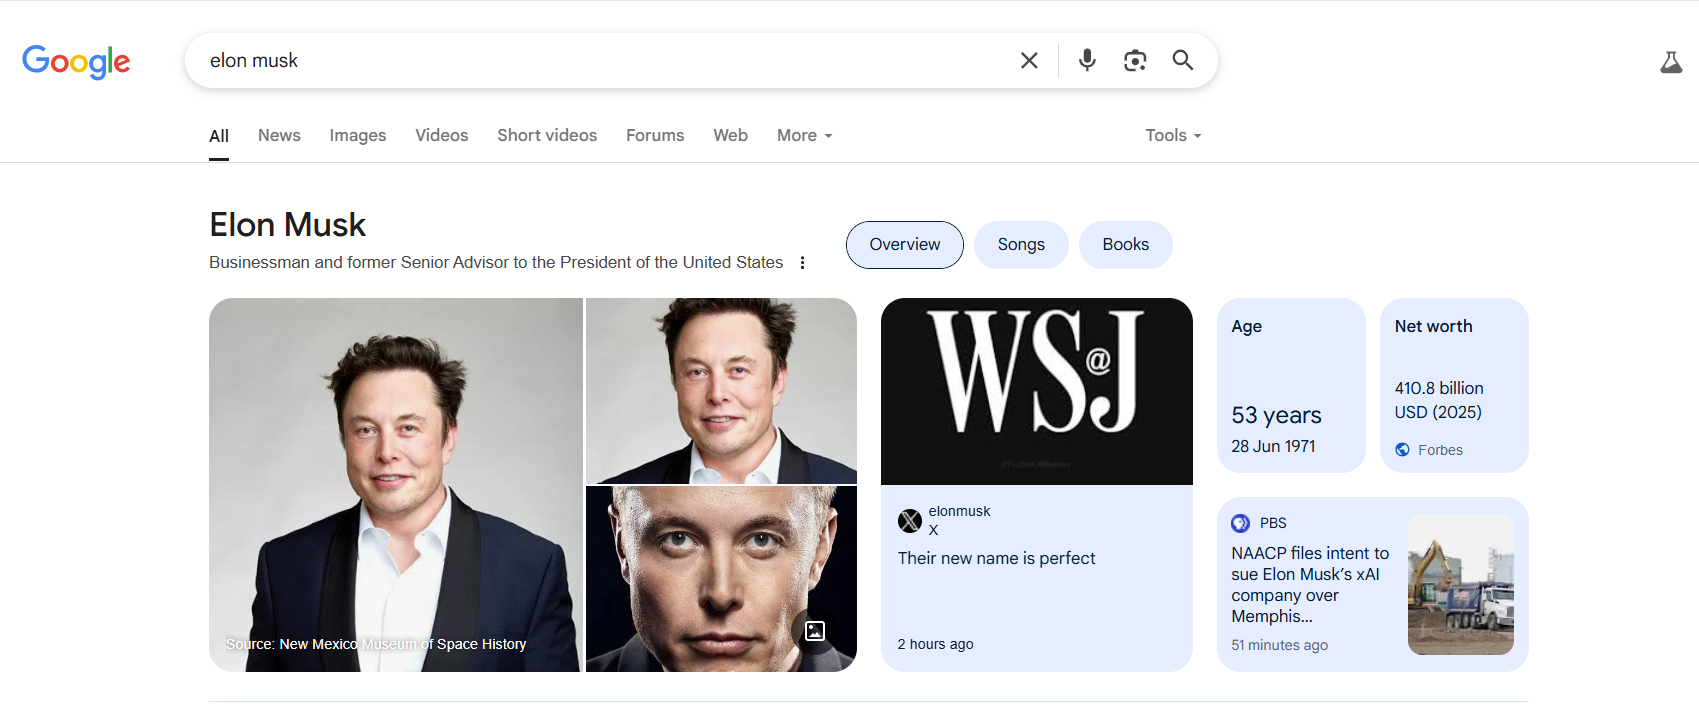Select the Songs chip

point(1020,244)
